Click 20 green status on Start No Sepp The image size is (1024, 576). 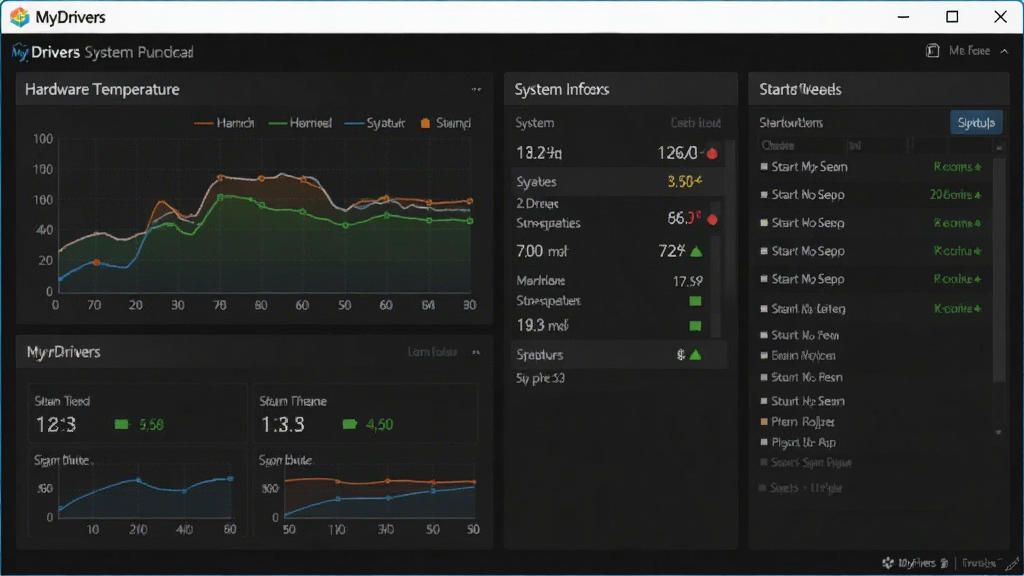tap(955, 195)
